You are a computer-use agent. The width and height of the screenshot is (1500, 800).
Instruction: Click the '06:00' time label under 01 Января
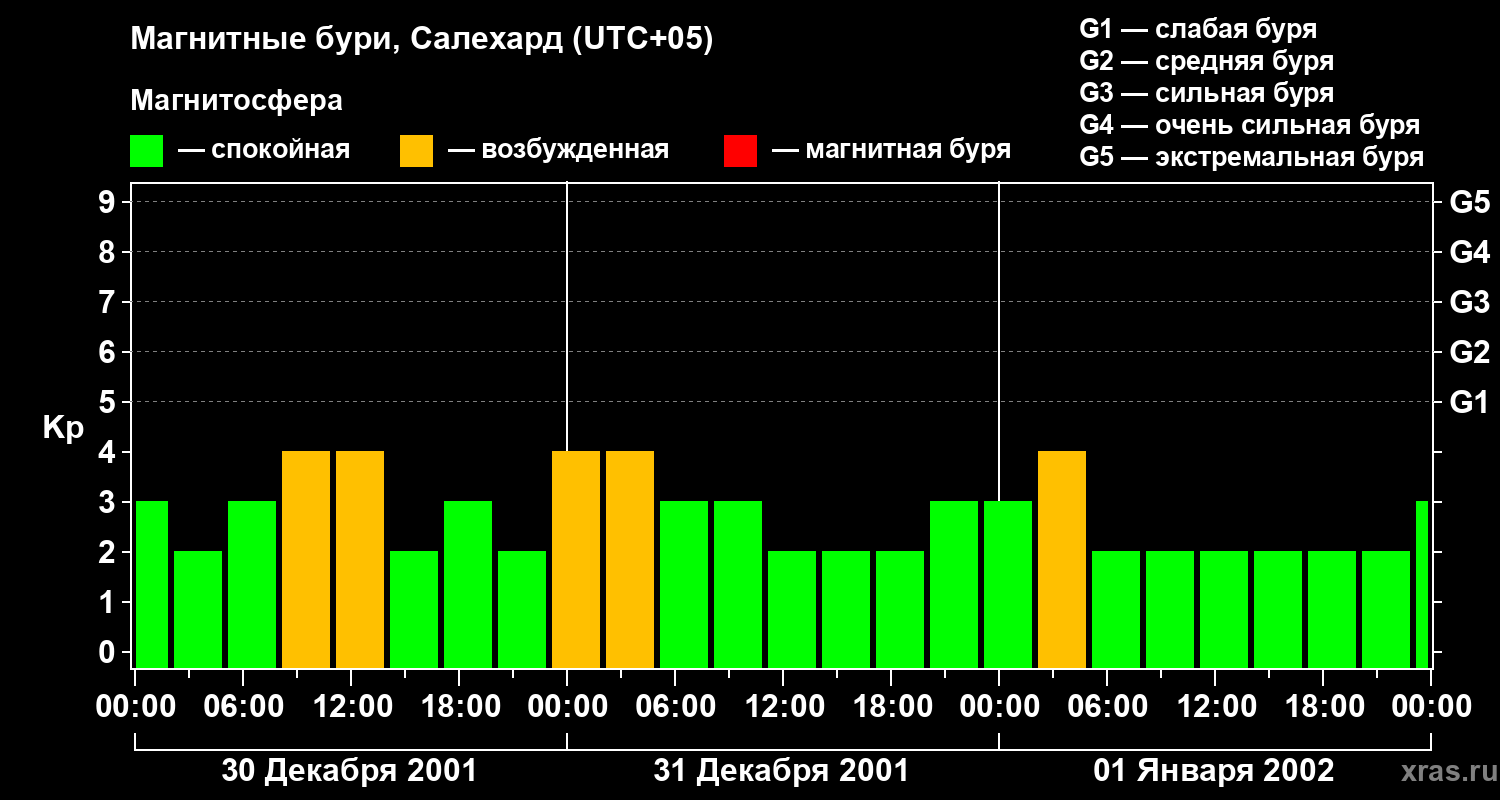tap(1107, 707)
